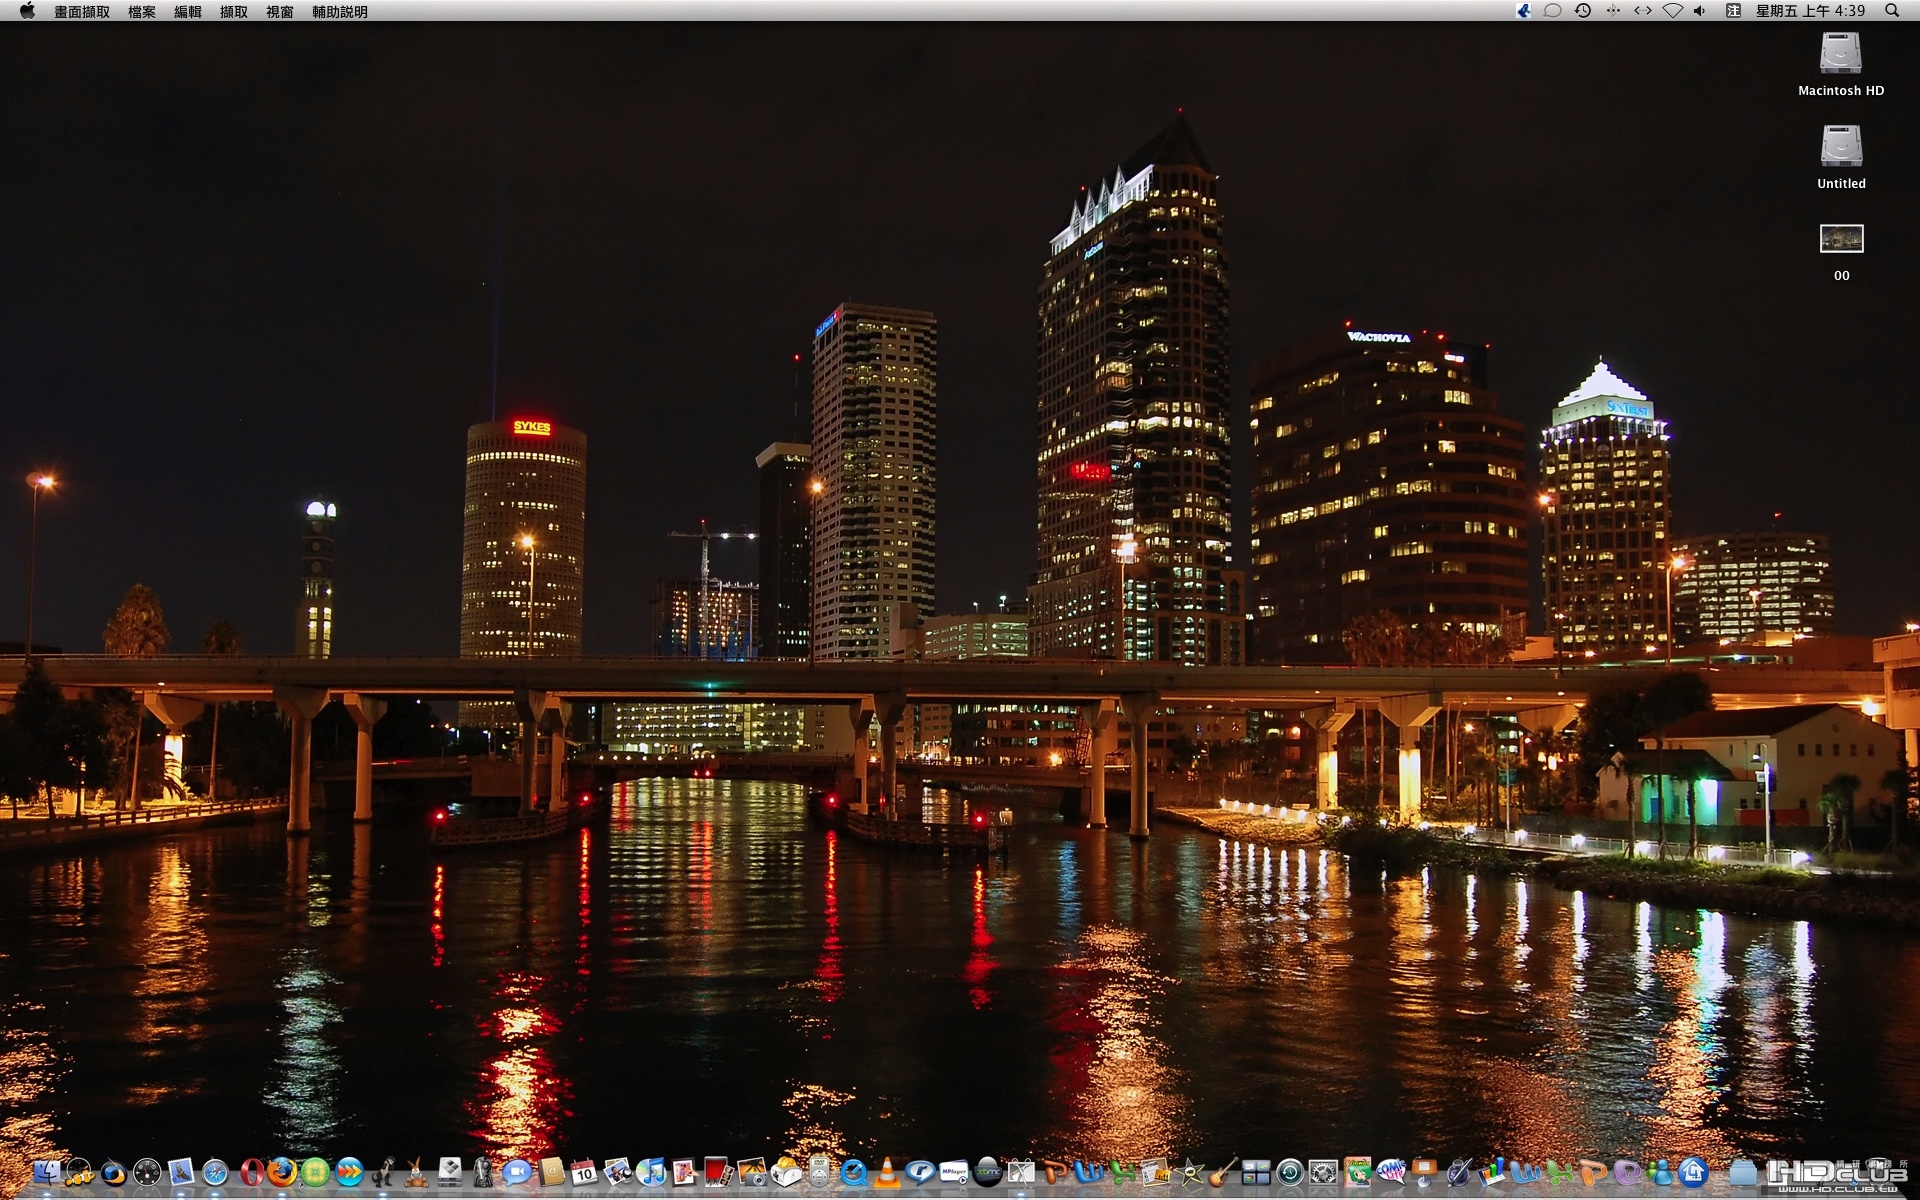Open Spotlight search magnifier
The image size is (1920, 1200).
pos(1891,11)
